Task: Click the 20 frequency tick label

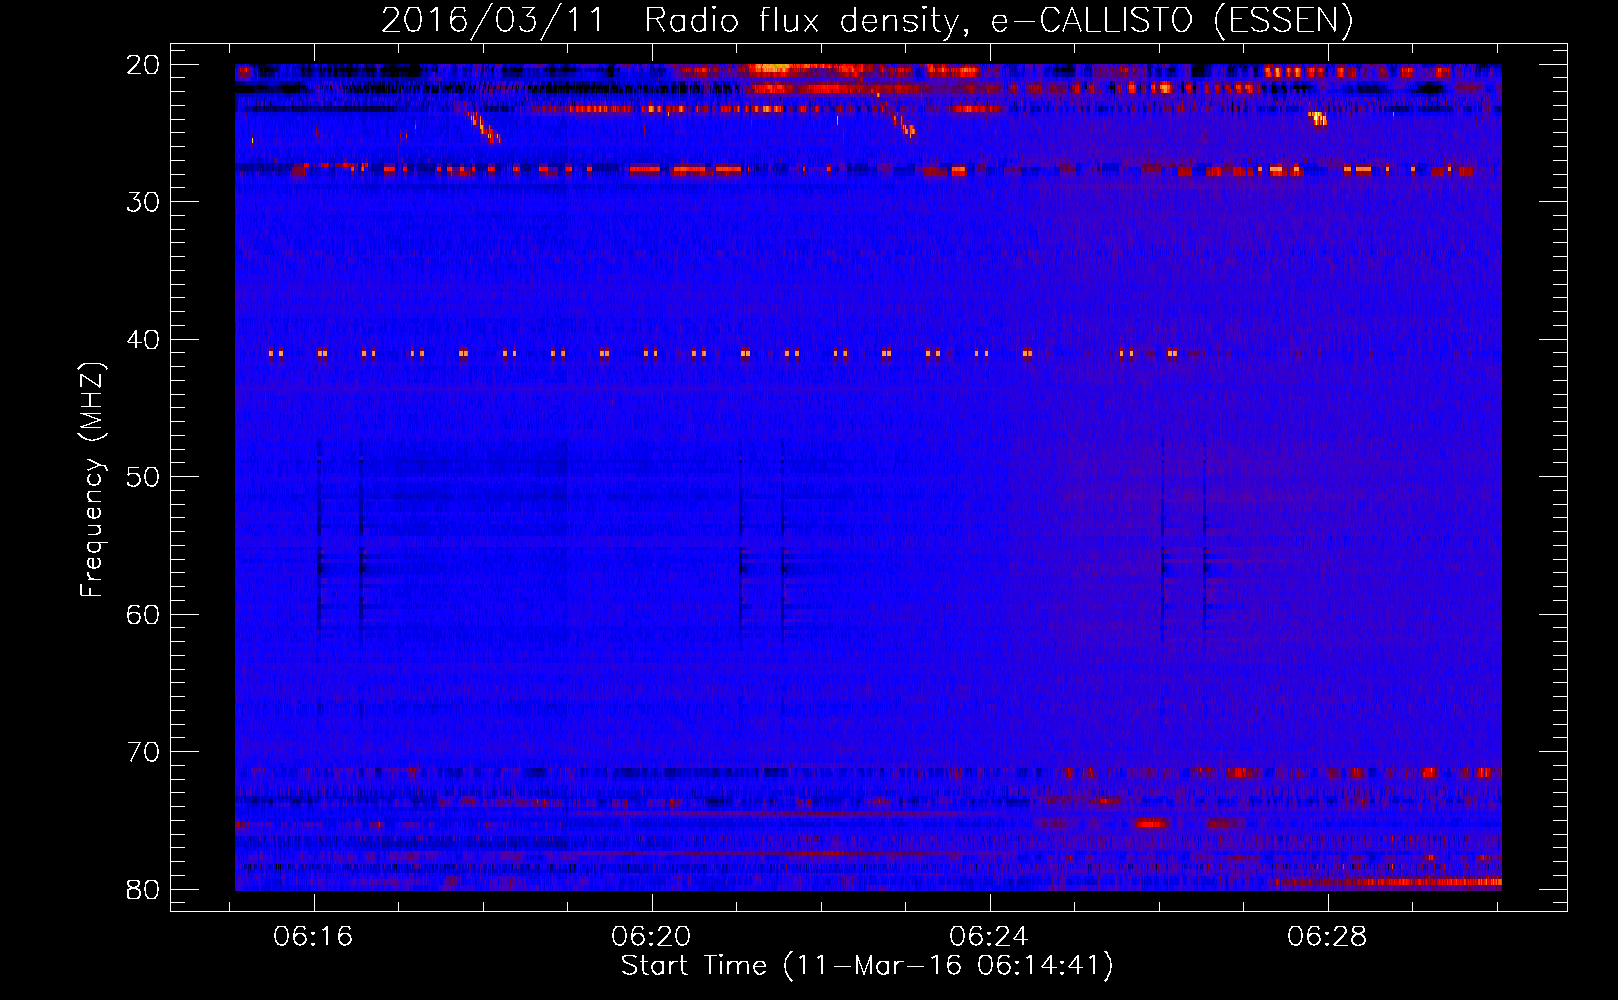Action: click(x=144, y=65)
